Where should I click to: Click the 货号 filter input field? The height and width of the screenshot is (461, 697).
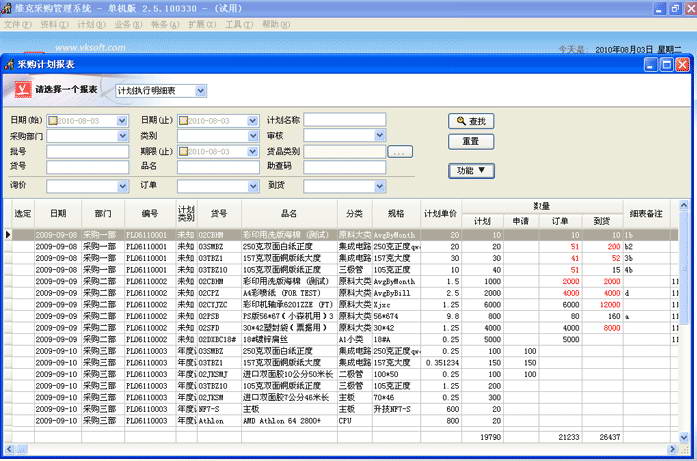pyautogui.click(x=88, y=167)
